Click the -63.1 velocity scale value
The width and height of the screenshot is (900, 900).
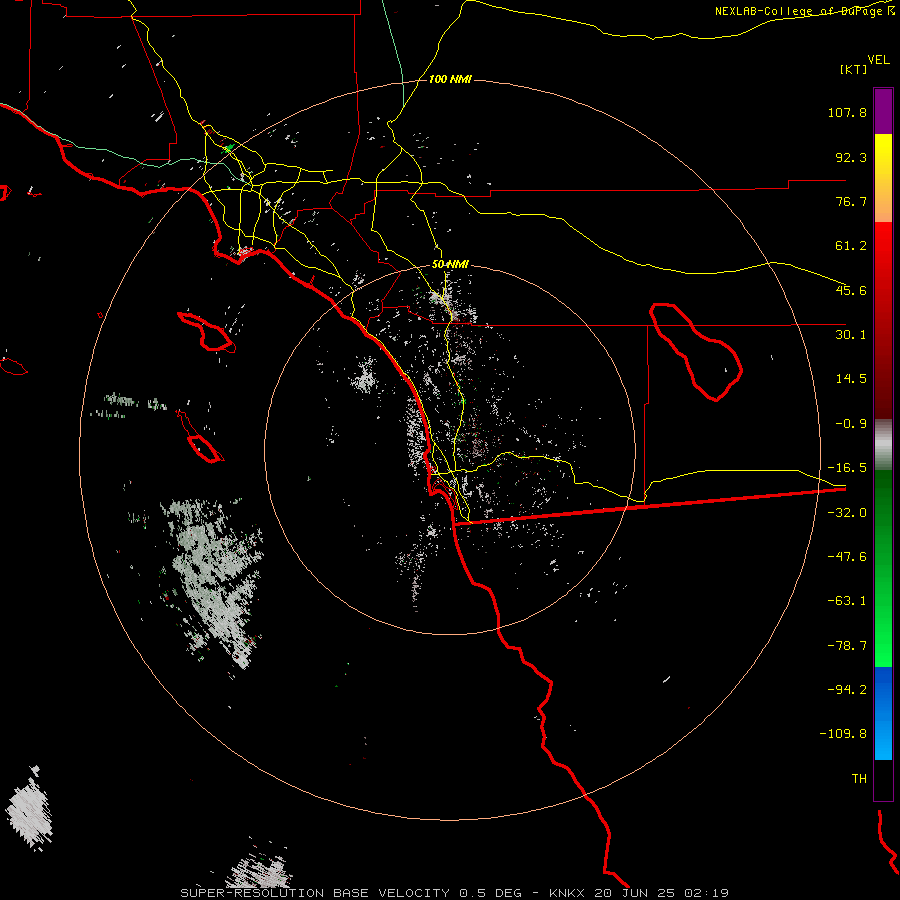coord(847,601)
